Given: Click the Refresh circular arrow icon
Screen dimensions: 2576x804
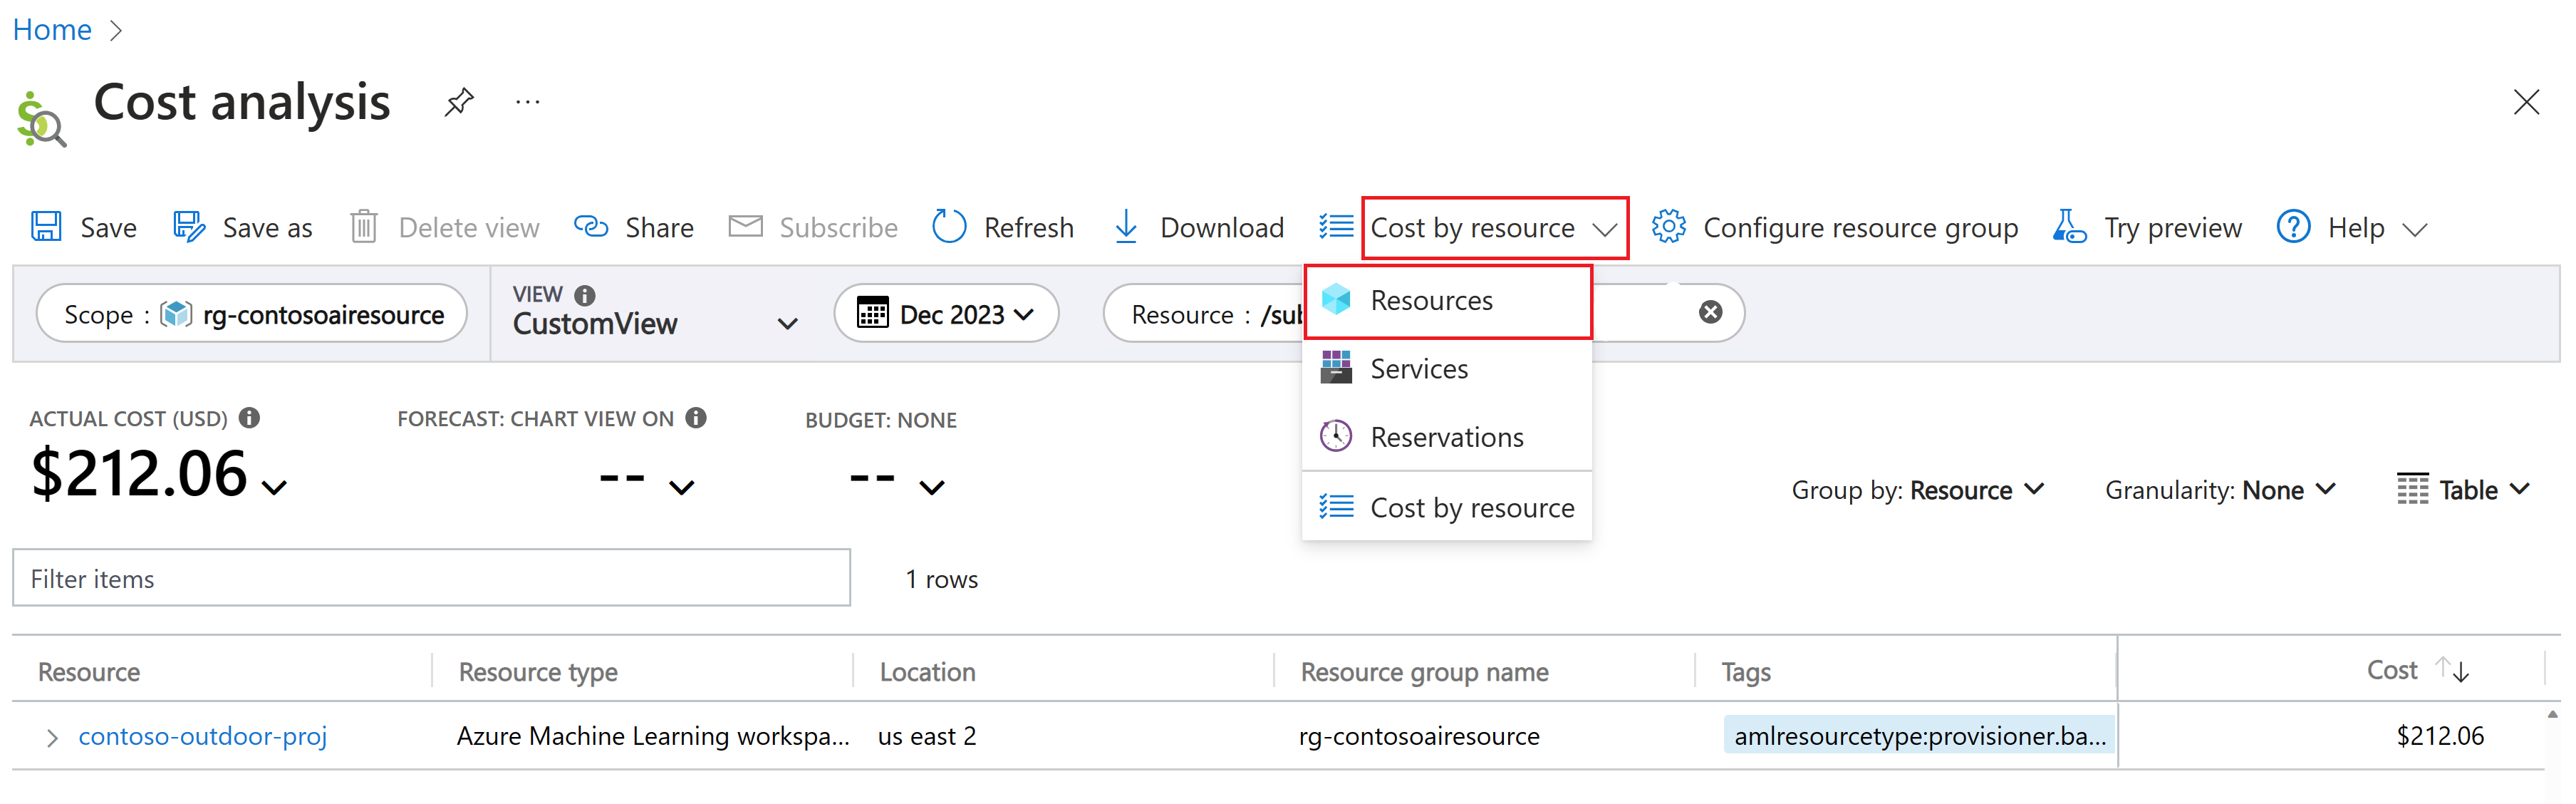Looking at the screenshot, I should pos(949,227).
